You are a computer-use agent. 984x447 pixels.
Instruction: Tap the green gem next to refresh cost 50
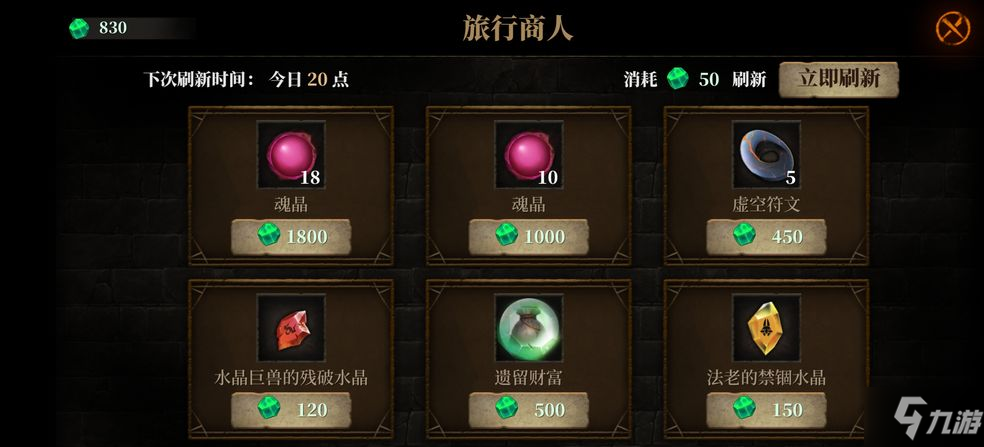pyautogui.click(x=677, y=79)
